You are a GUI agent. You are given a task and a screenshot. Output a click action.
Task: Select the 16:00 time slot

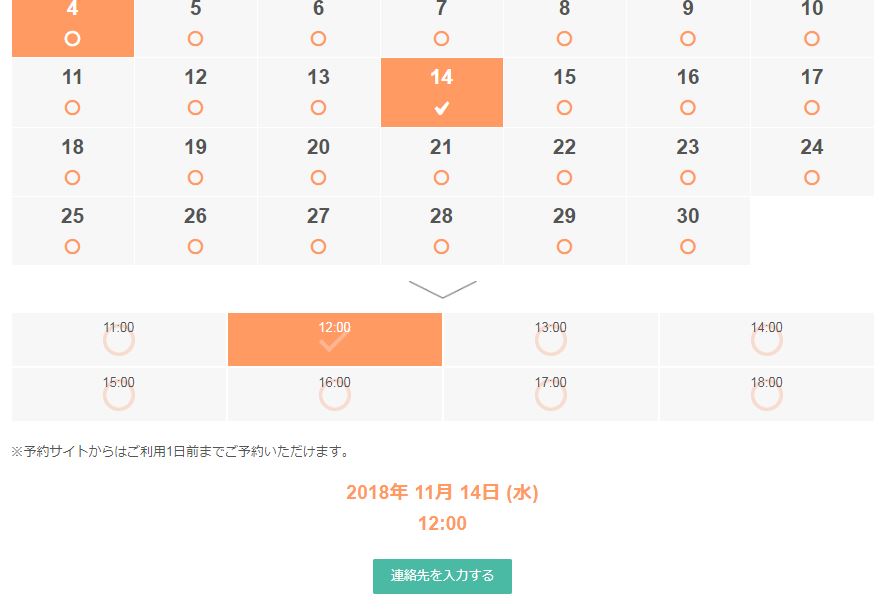click(335, 394)
